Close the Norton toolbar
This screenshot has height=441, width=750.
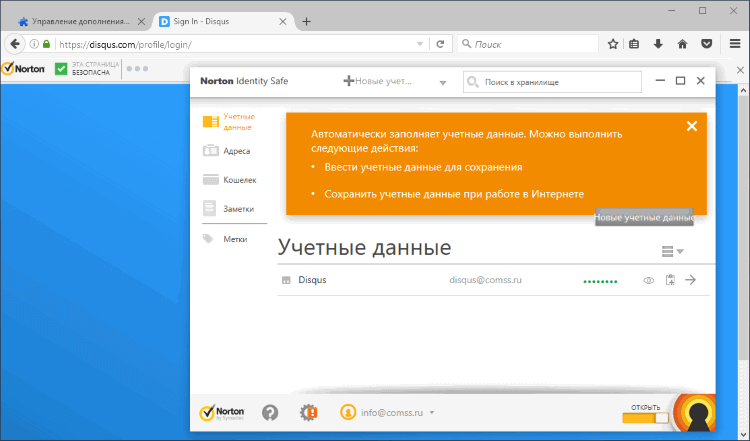tap(740, 70)
